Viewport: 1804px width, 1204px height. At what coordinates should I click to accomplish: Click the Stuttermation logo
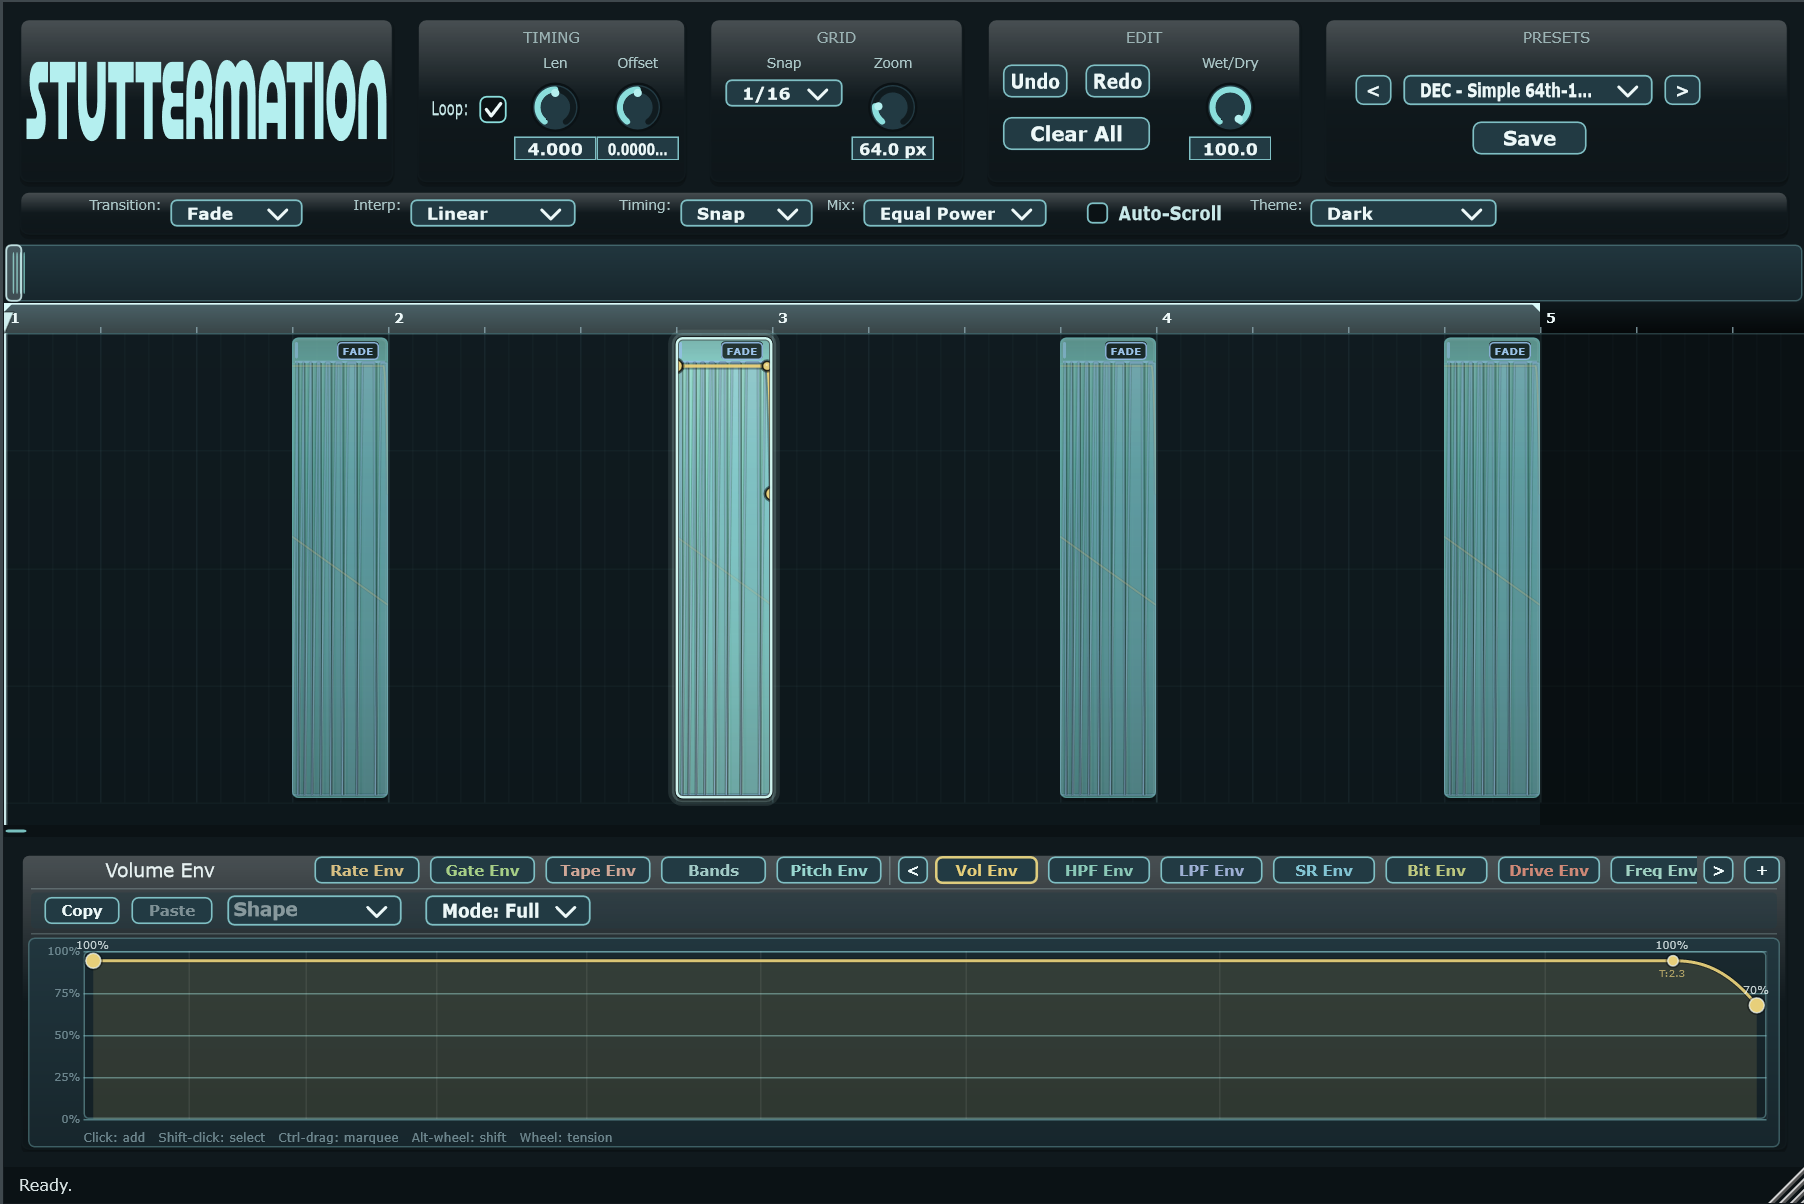click(207, 100)
